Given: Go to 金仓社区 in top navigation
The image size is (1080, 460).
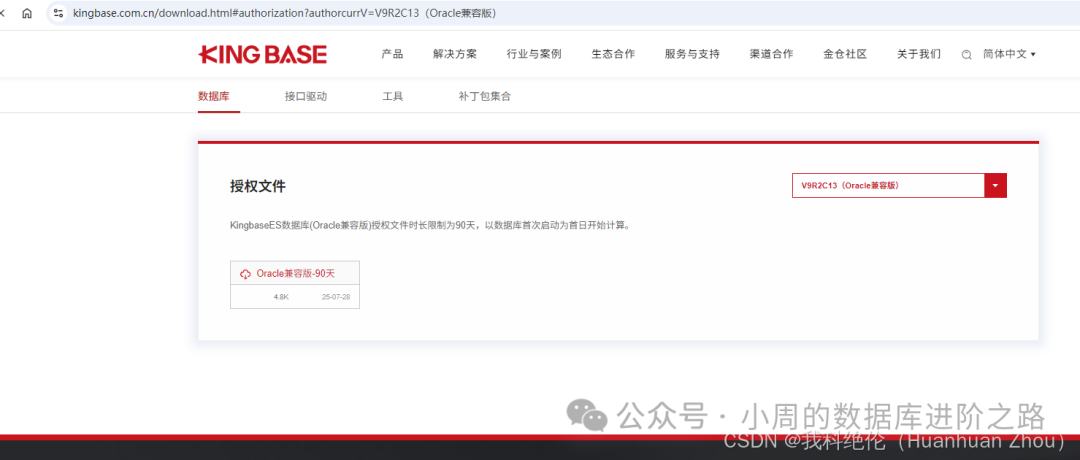Looking at the screenshot, I should click(x=845, y=54).
